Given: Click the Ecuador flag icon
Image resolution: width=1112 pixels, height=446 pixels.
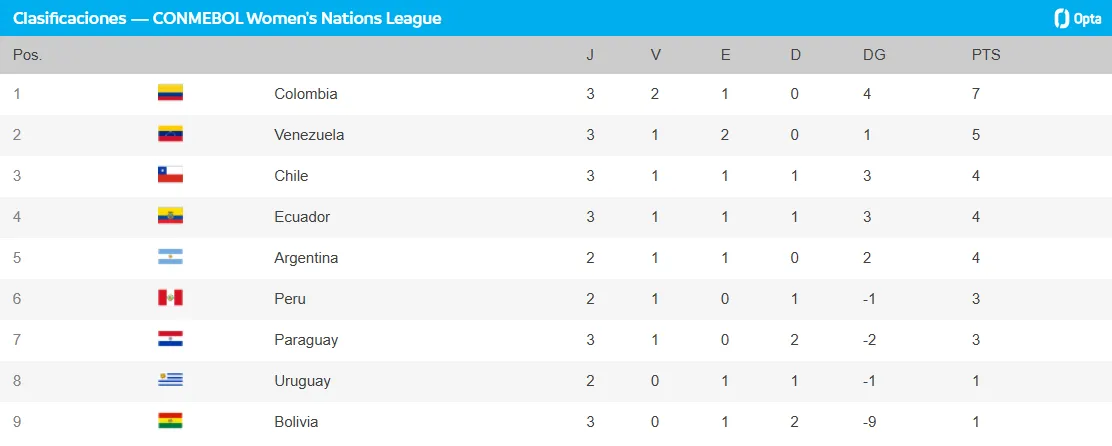Looking at the screenshot, I should [x=170, y=216].
